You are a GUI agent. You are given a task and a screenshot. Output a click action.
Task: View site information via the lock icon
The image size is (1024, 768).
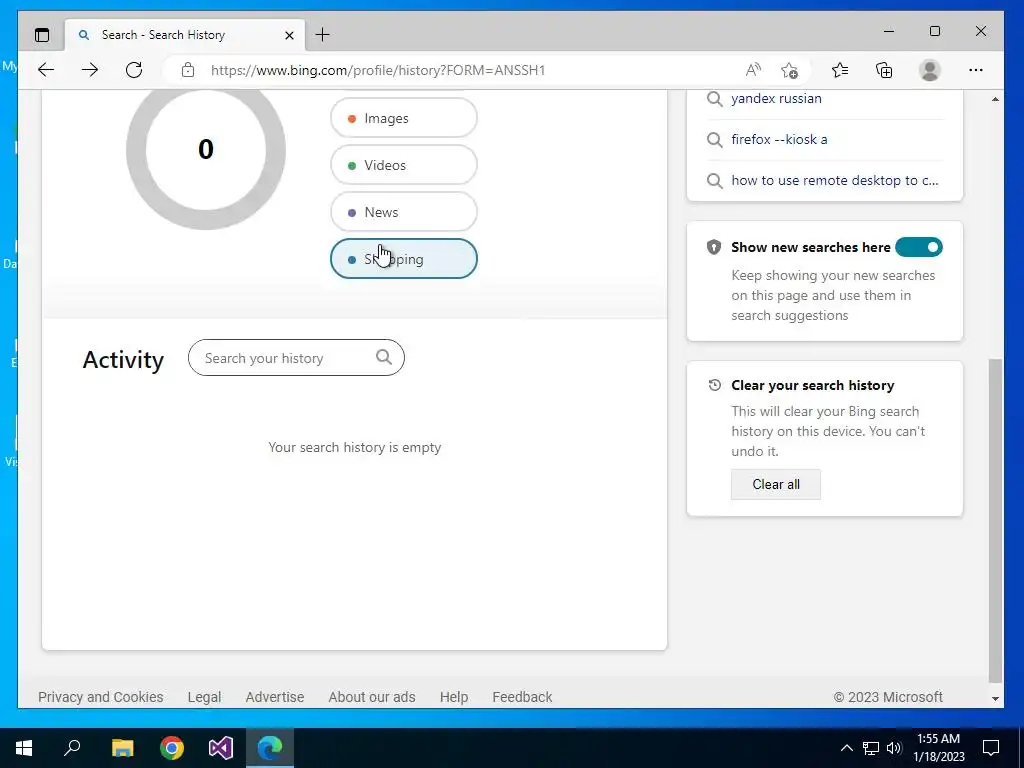click(x=188, y=70)
